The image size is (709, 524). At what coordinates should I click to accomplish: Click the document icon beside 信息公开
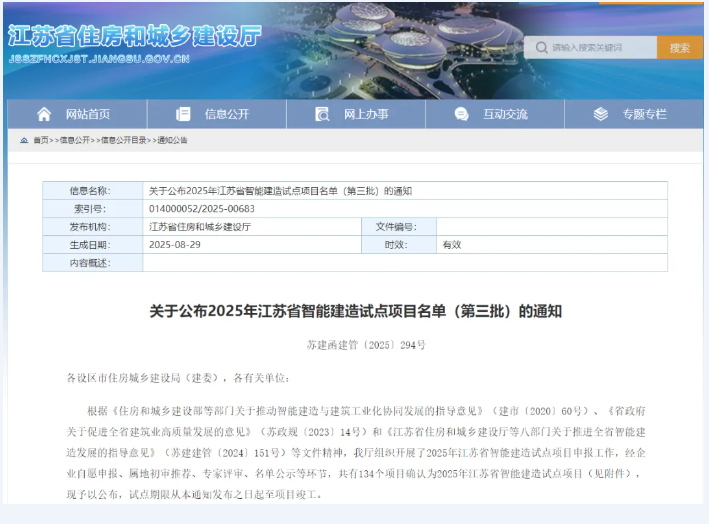point(183,114)
